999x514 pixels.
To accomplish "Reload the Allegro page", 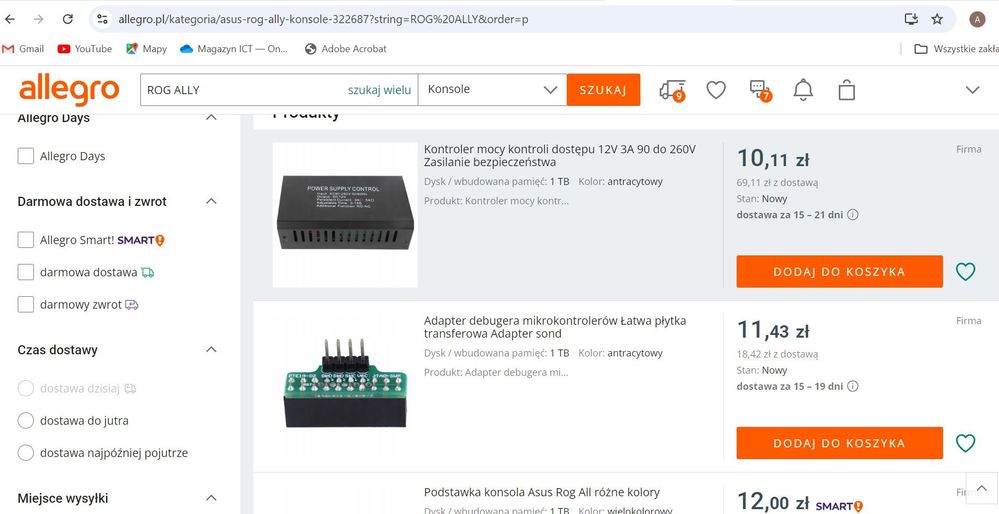I will pos(68,19).
